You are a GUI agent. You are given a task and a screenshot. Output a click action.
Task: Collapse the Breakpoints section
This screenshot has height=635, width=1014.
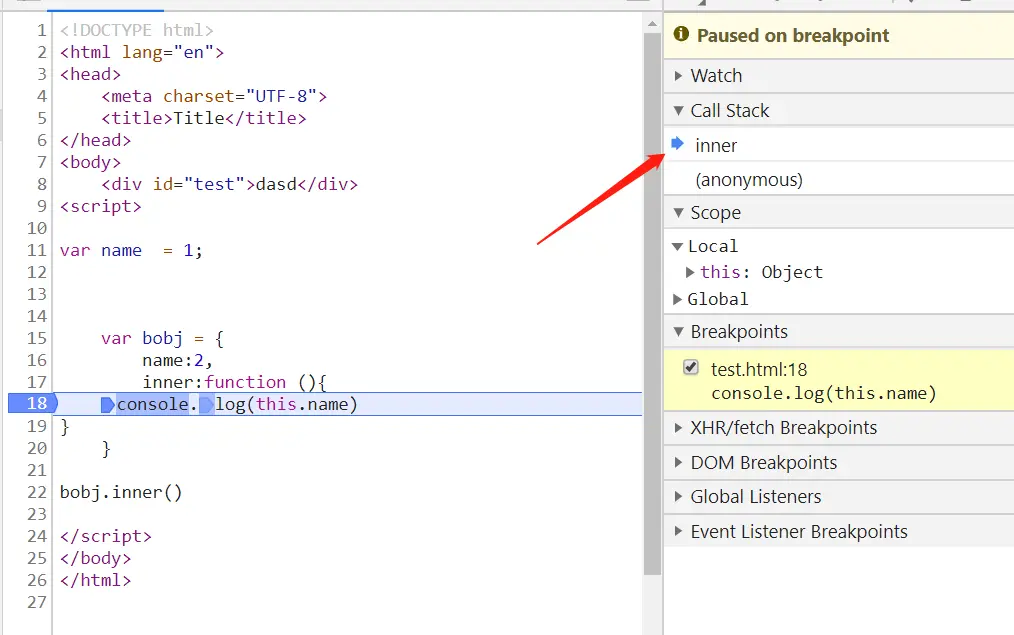pyautogui.click(x=678, y=332)
